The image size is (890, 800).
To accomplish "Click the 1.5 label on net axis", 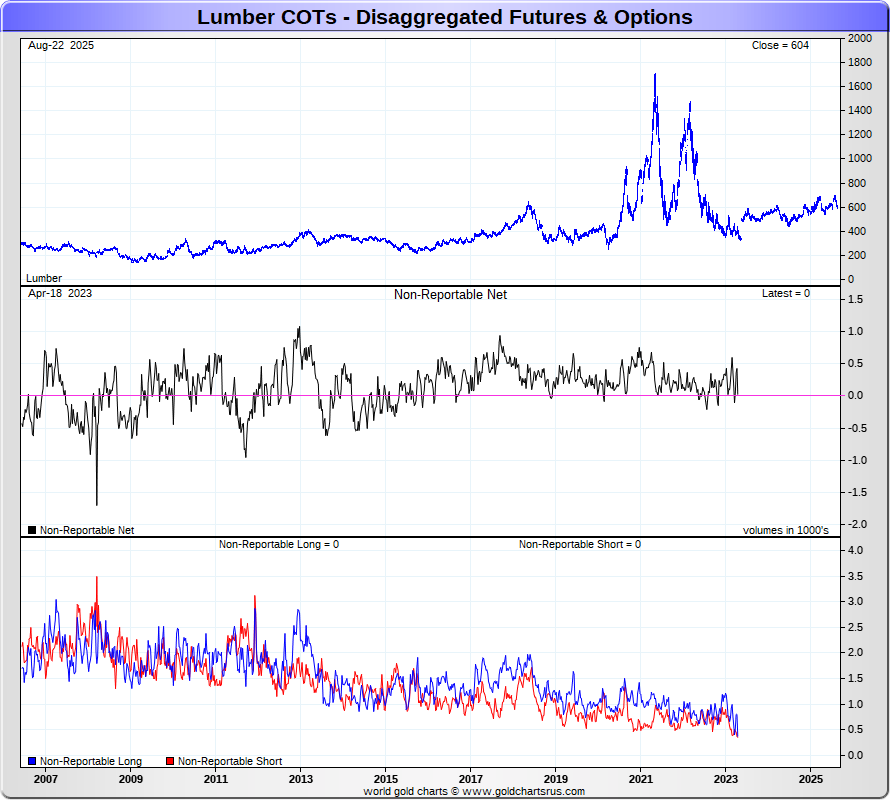I will point(855,299).
